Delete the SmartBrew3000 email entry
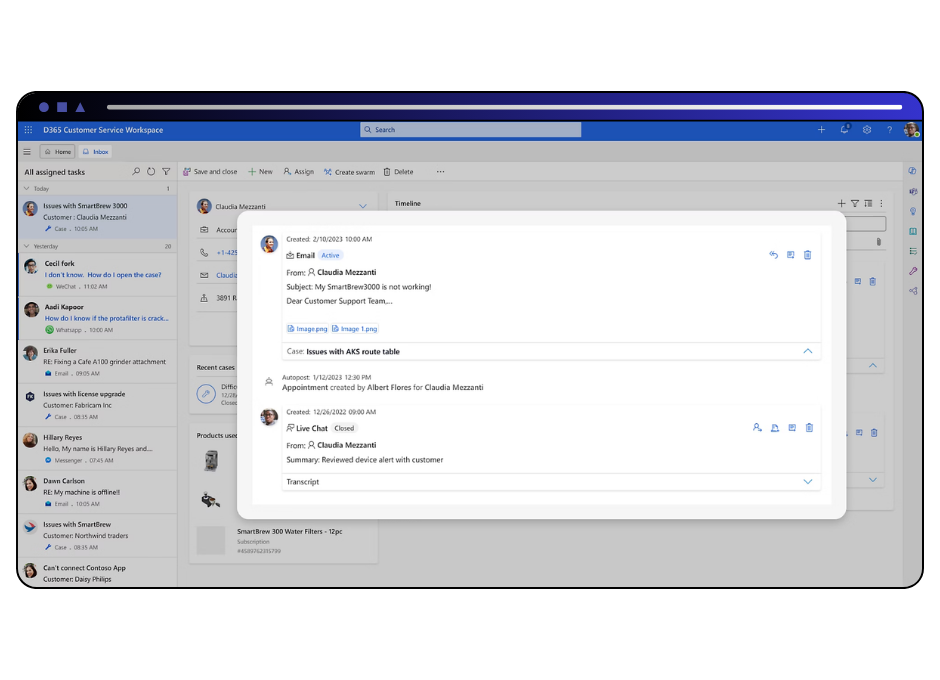The image size is (940, 680). pyautogui.click(x=808, y=255)
